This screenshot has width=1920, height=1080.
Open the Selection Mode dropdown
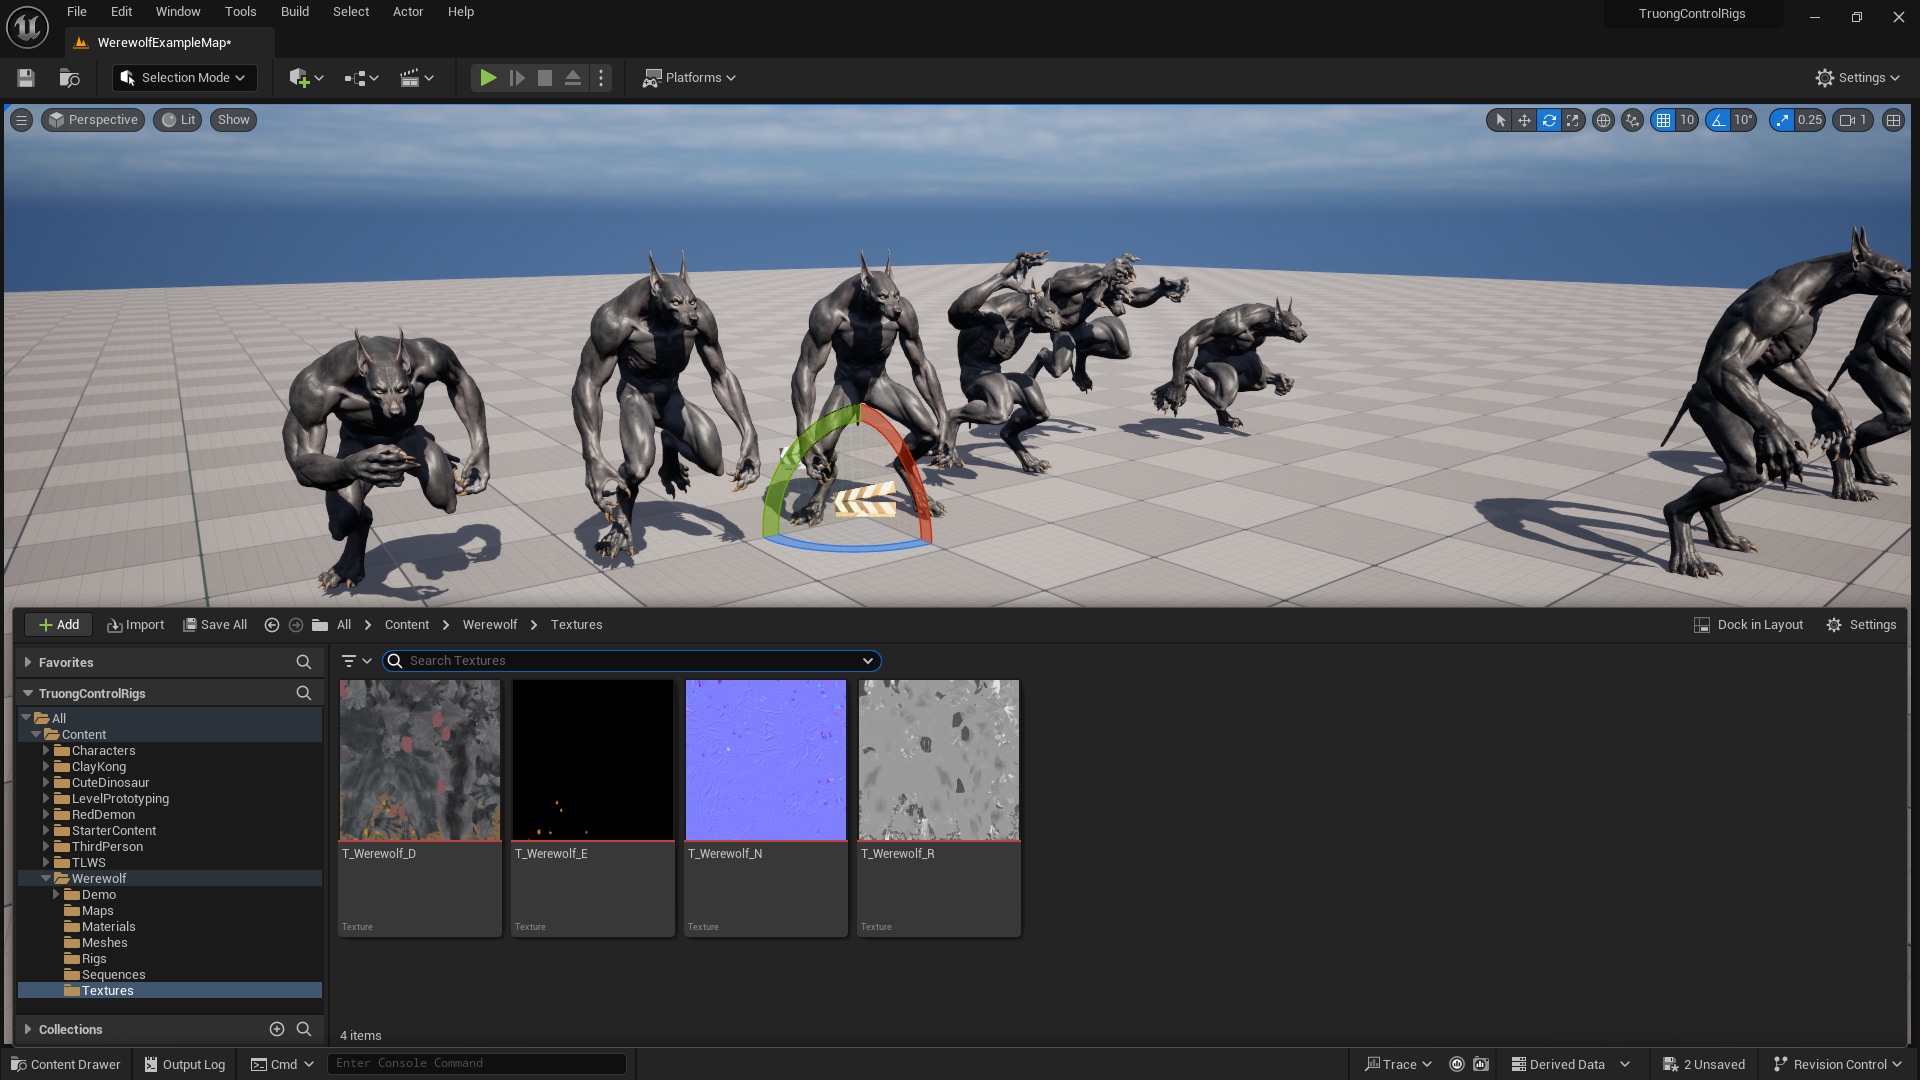[x=184, y=78]
